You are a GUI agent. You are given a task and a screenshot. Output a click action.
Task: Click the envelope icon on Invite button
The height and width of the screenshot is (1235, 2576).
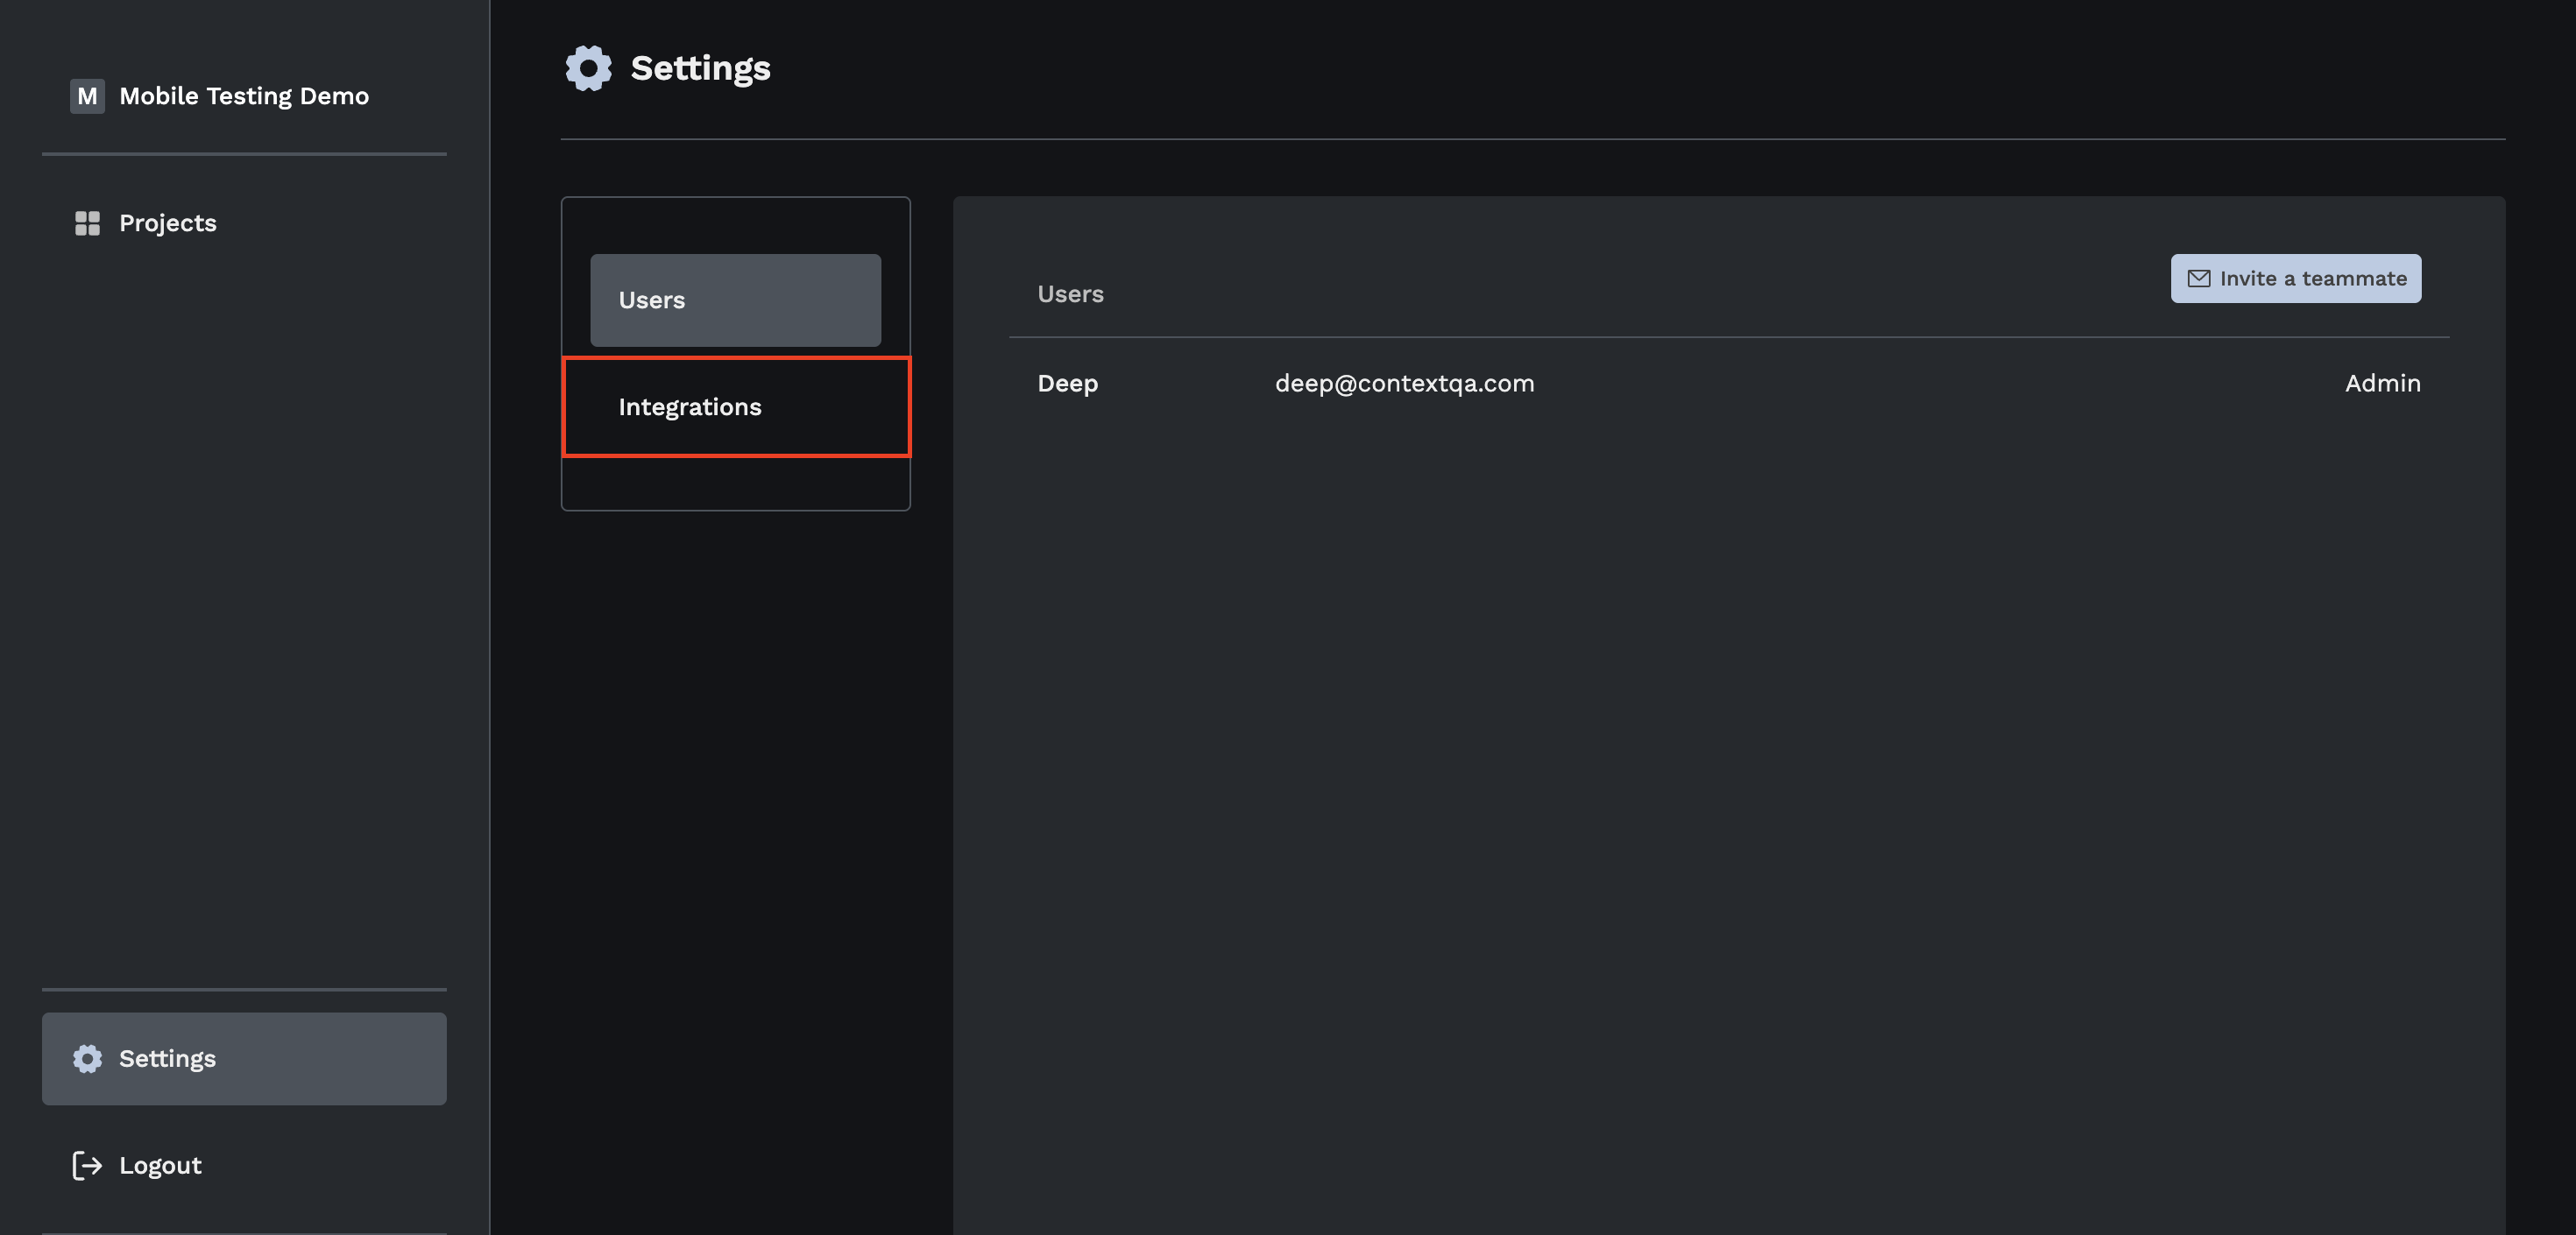pos(2198,279)
